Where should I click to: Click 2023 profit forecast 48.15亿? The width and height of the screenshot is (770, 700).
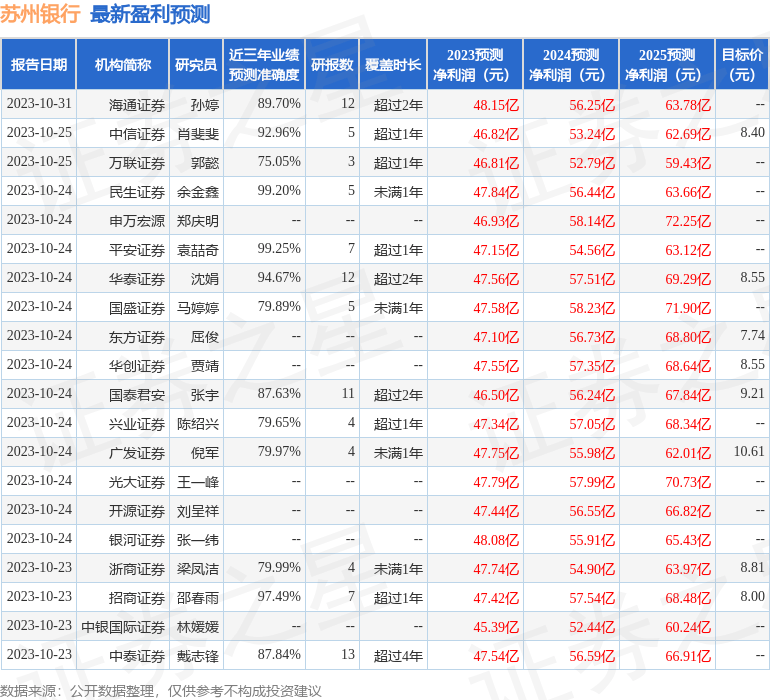(x=496, y=105)
